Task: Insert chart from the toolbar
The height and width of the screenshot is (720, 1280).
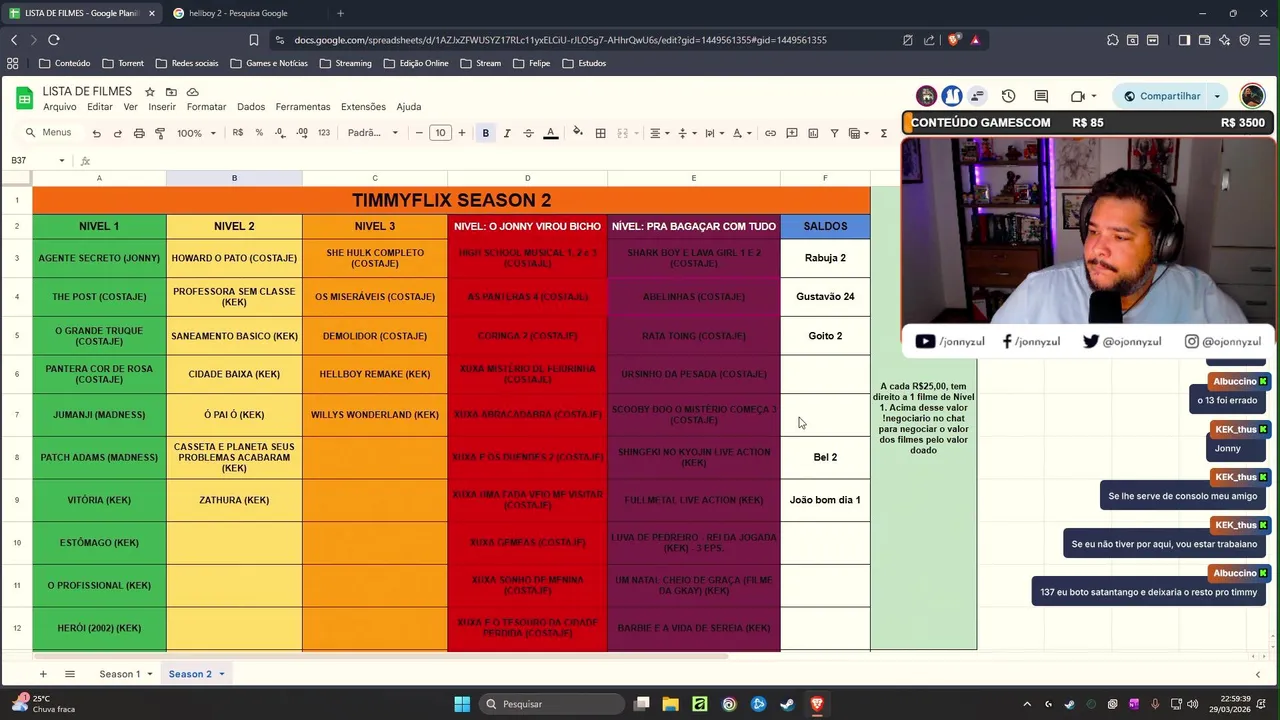Action: pyautogui.click(x=812, y=133)
